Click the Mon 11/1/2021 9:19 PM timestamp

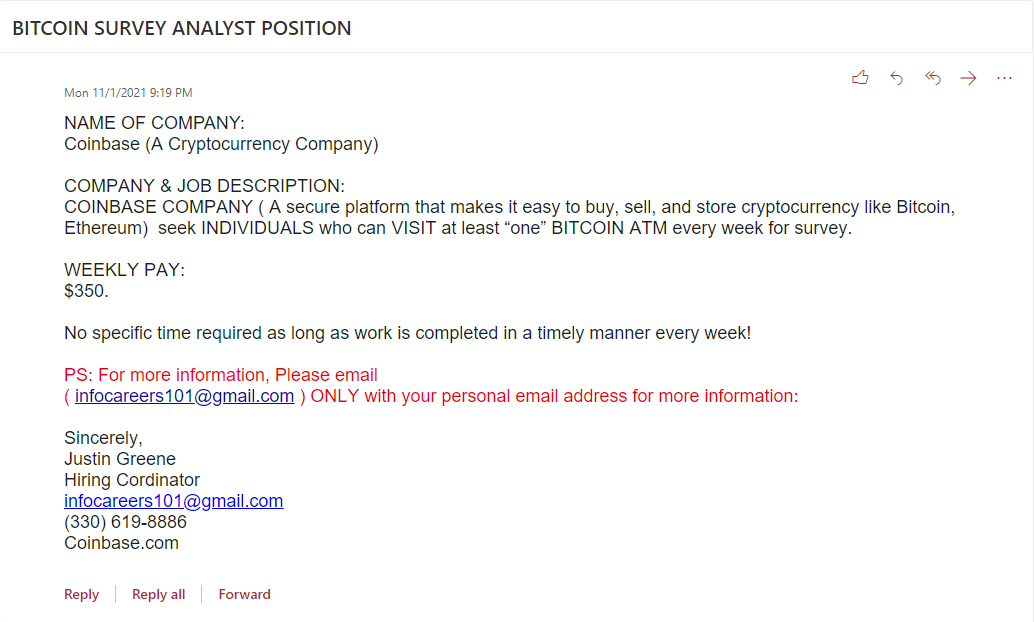tap(128, 93)
